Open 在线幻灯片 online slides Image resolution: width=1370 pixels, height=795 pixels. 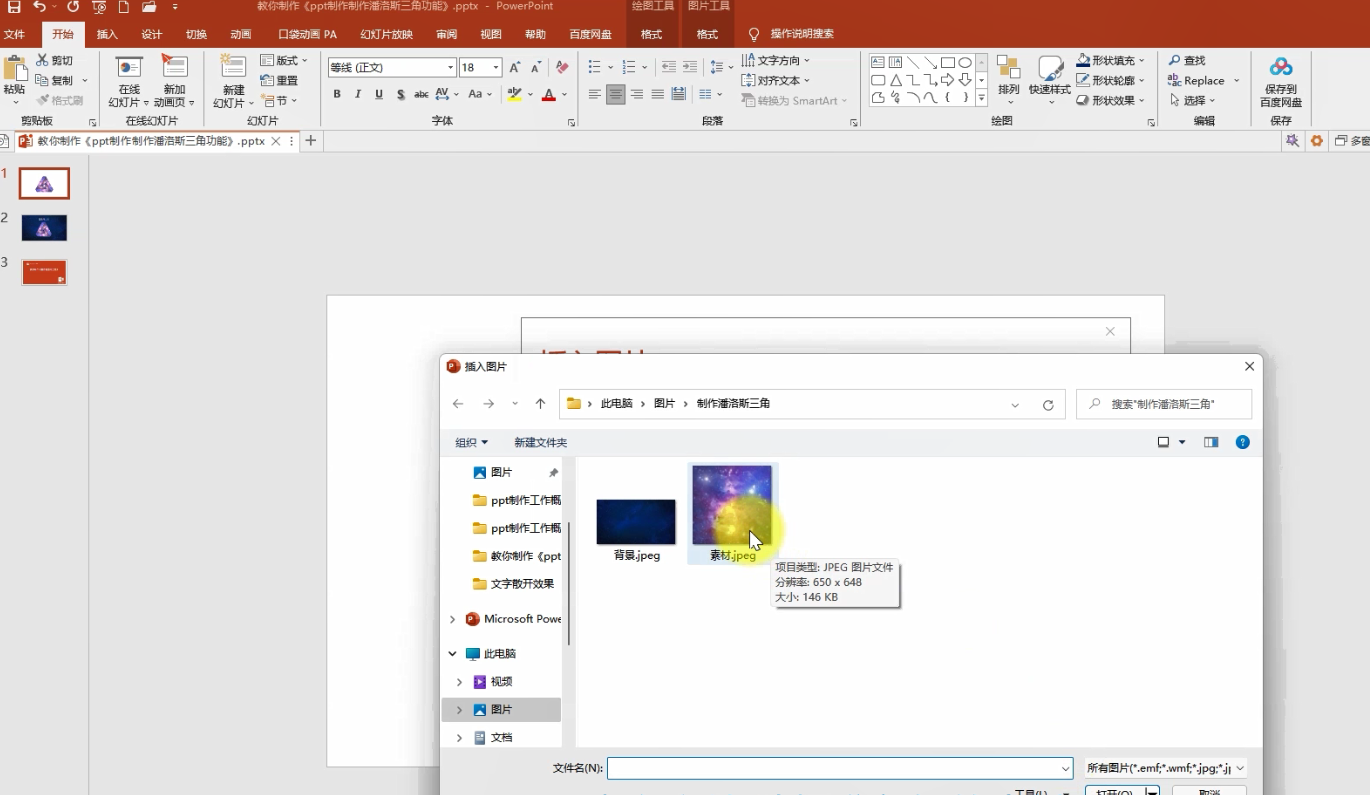coord(129,81)
